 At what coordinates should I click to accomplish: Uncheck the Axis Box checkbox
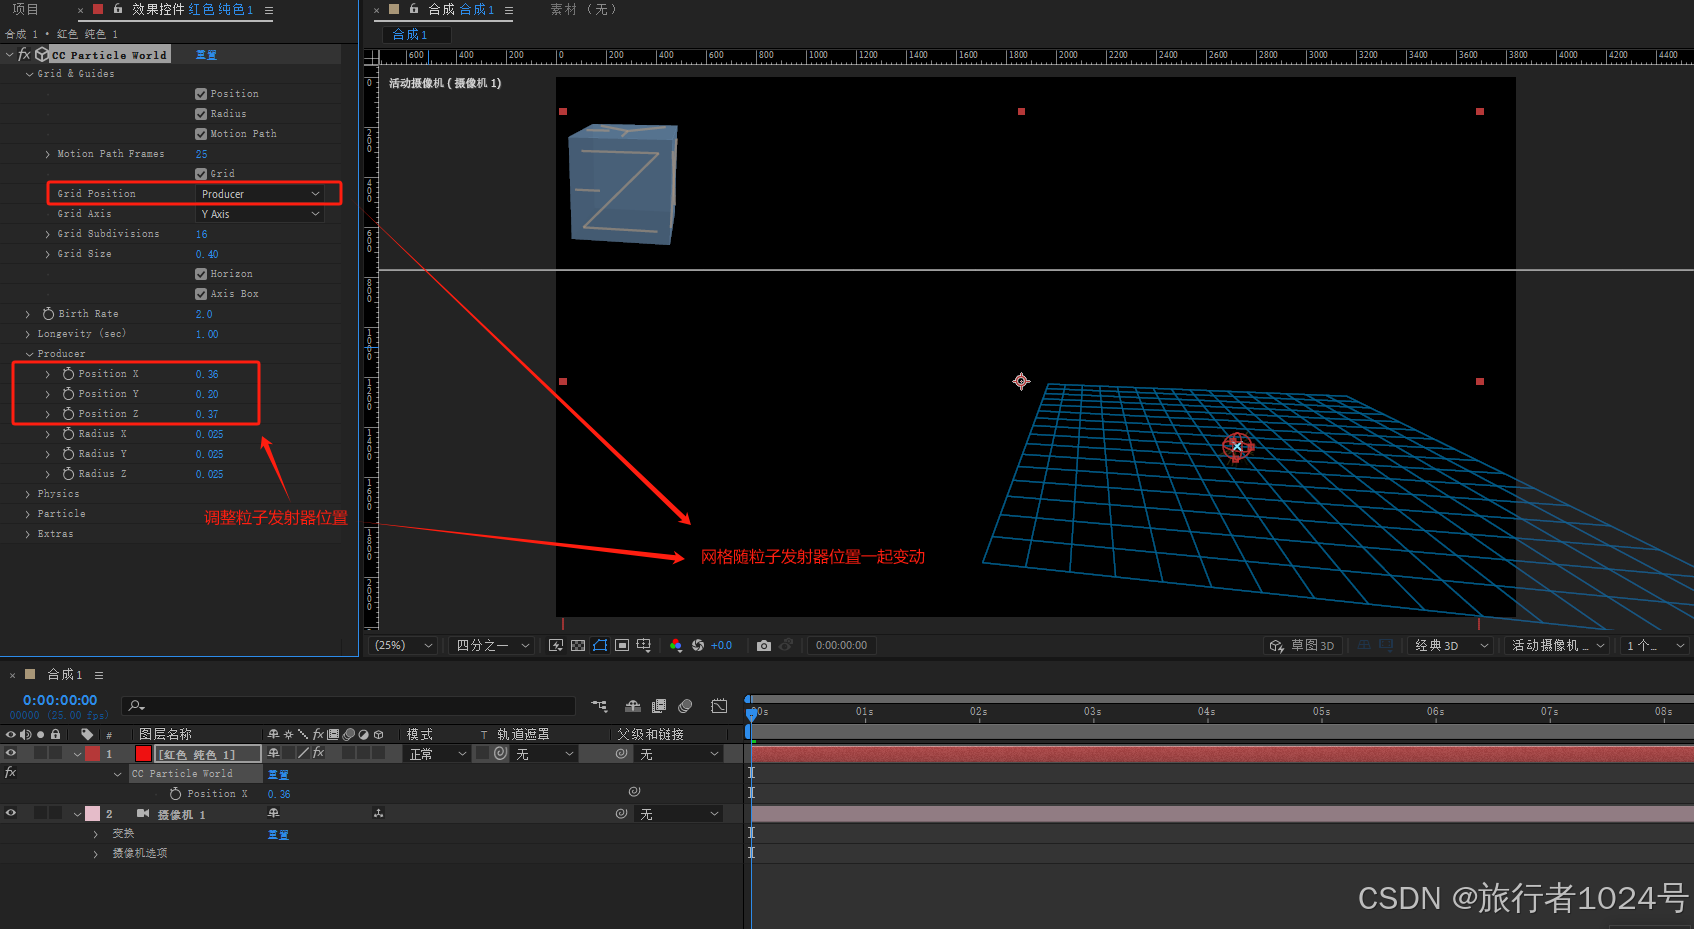201,294
